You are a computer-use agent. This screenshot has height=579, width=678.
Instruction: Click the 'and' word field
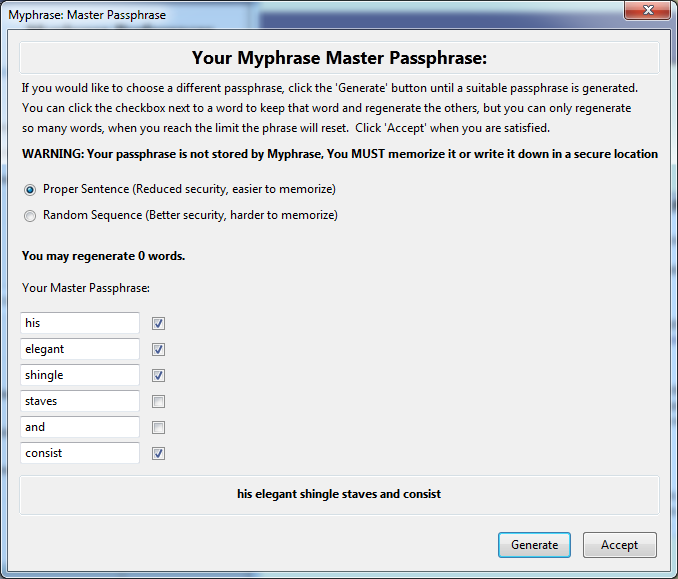click(80, 427)
